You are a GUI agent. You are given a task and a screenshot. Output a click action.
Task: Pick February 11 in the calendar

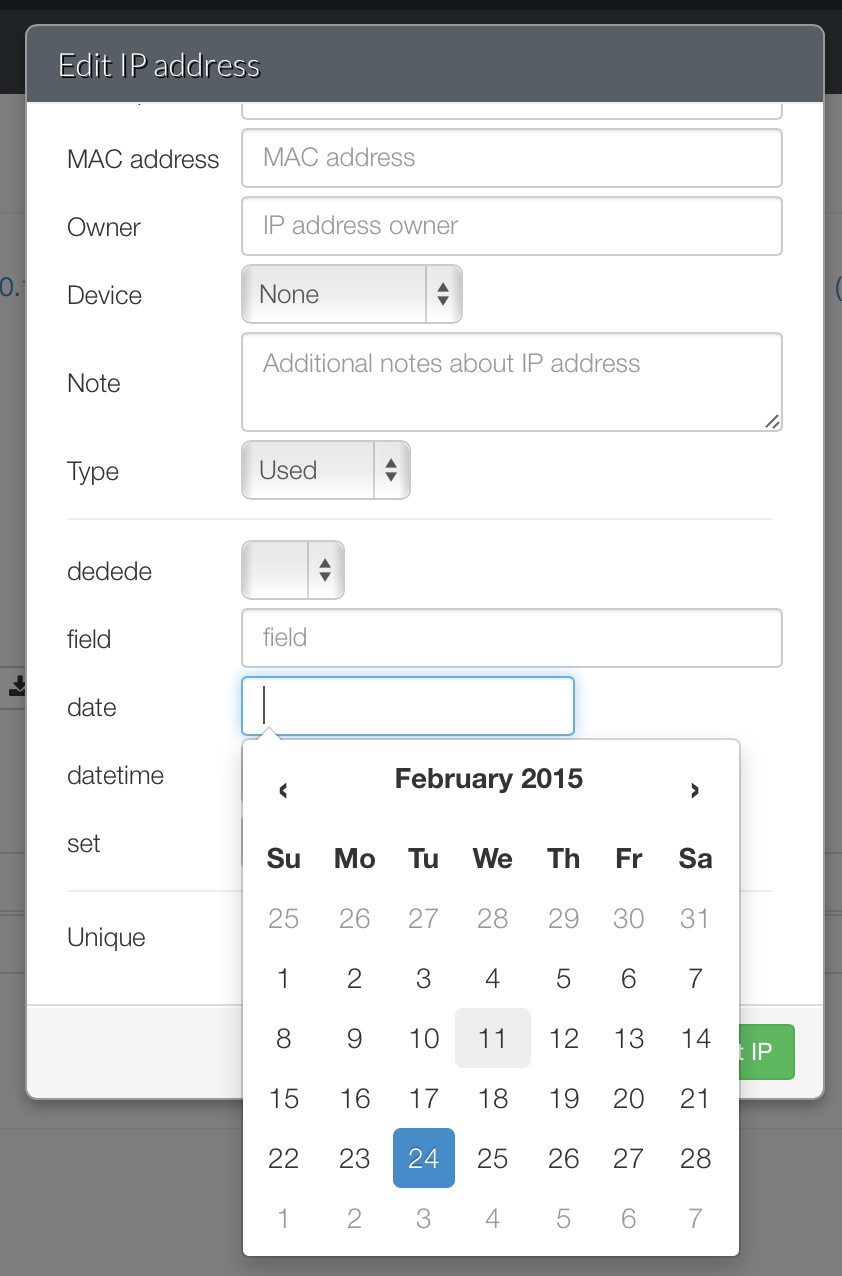(x=492, y=1038)
